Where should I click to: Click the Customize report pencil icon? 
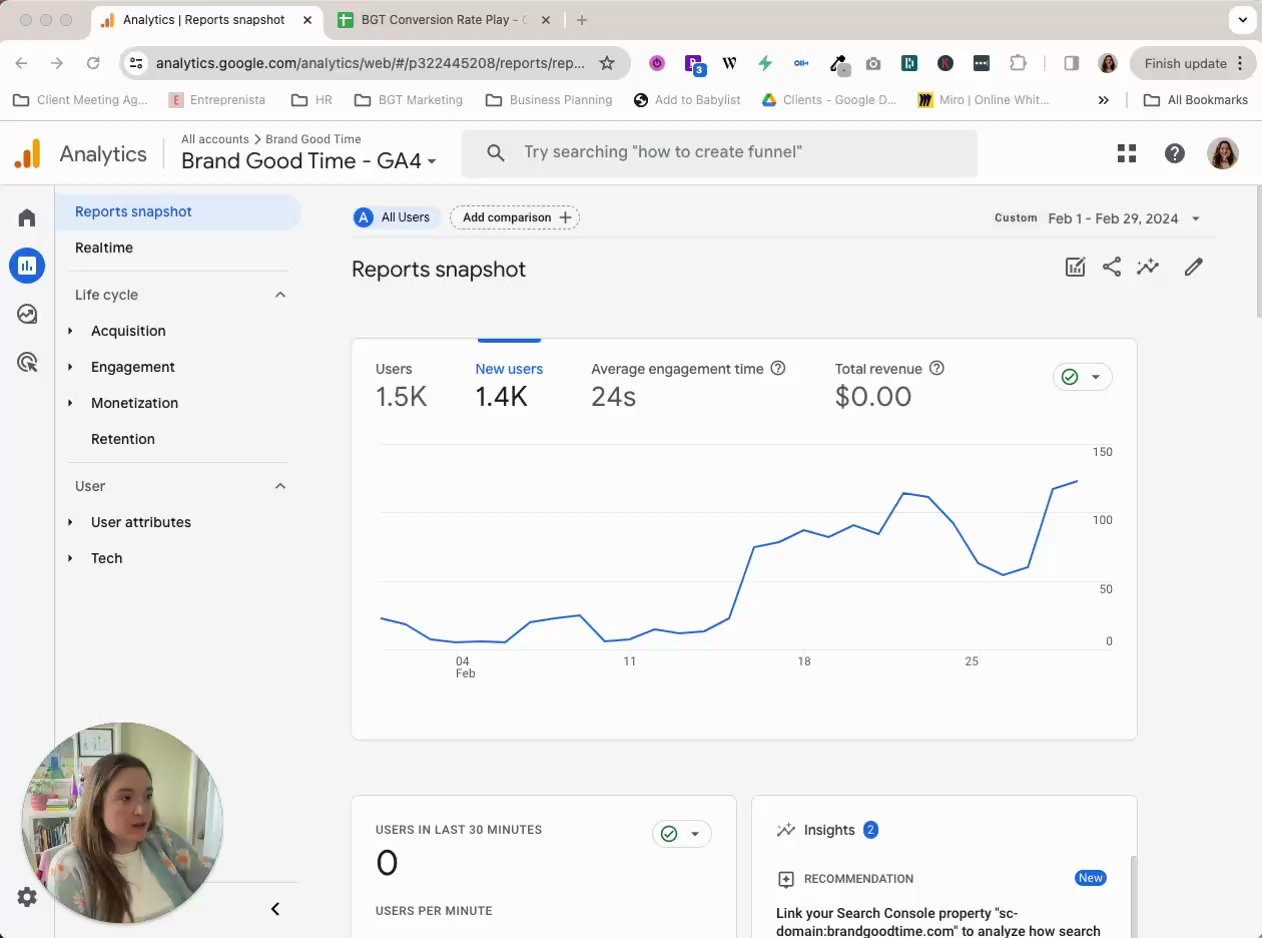pos(1193,267)
